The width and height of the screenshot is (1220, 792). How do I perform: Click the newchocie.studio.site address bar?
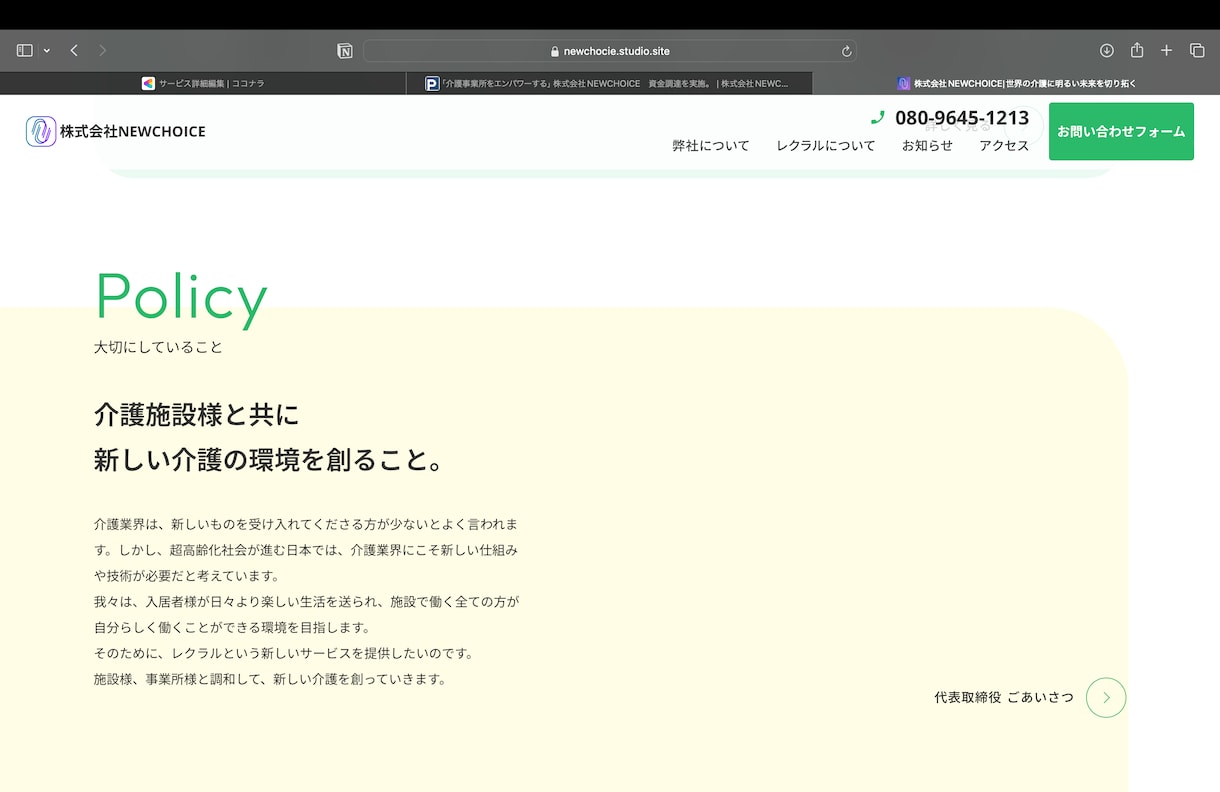coord(610,51)
